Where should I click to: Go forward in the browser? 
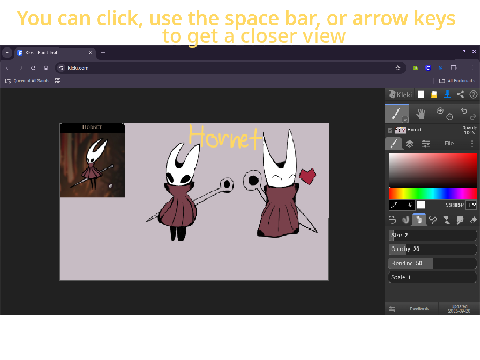click(20, 68)
